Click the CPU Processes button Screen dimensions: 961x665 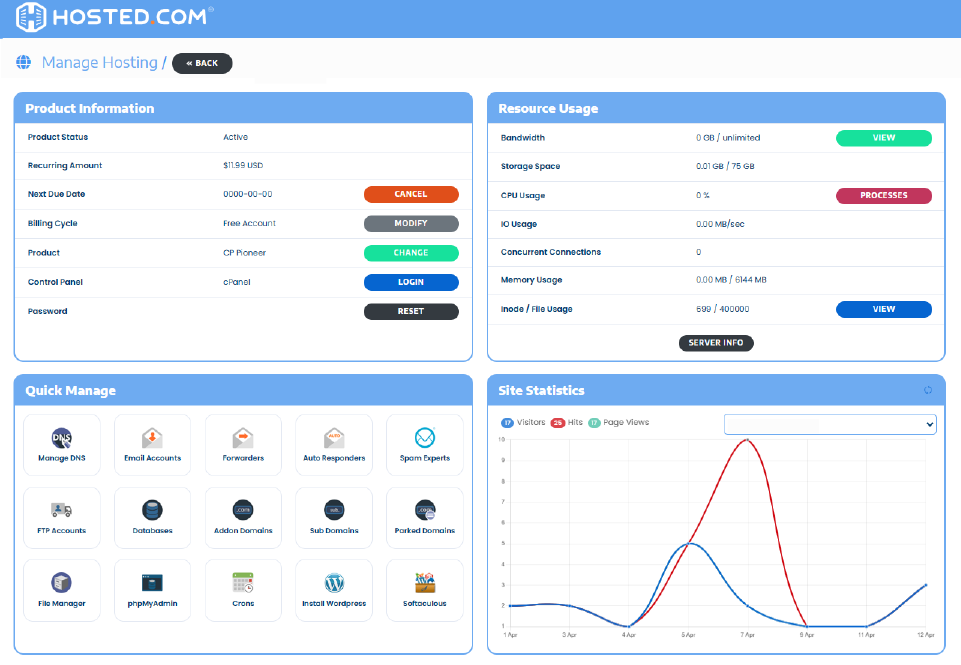(884, 196)
